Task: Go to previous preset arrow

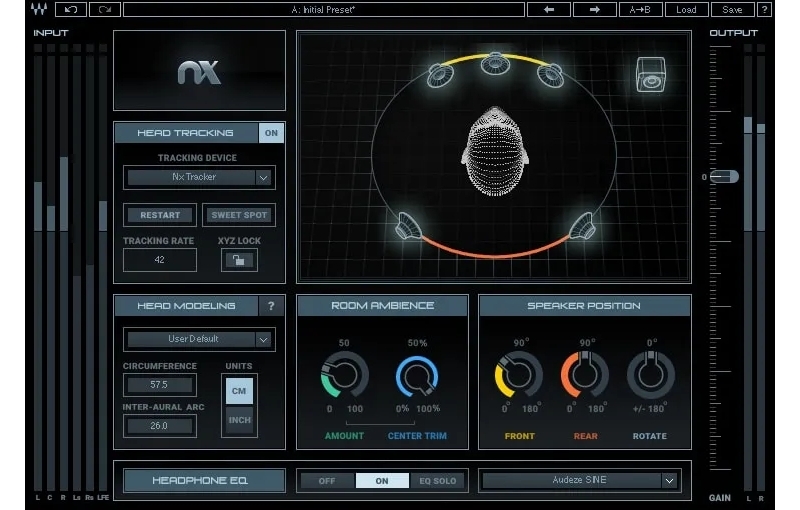Action: pyautogui.click(x=548, y=9)
